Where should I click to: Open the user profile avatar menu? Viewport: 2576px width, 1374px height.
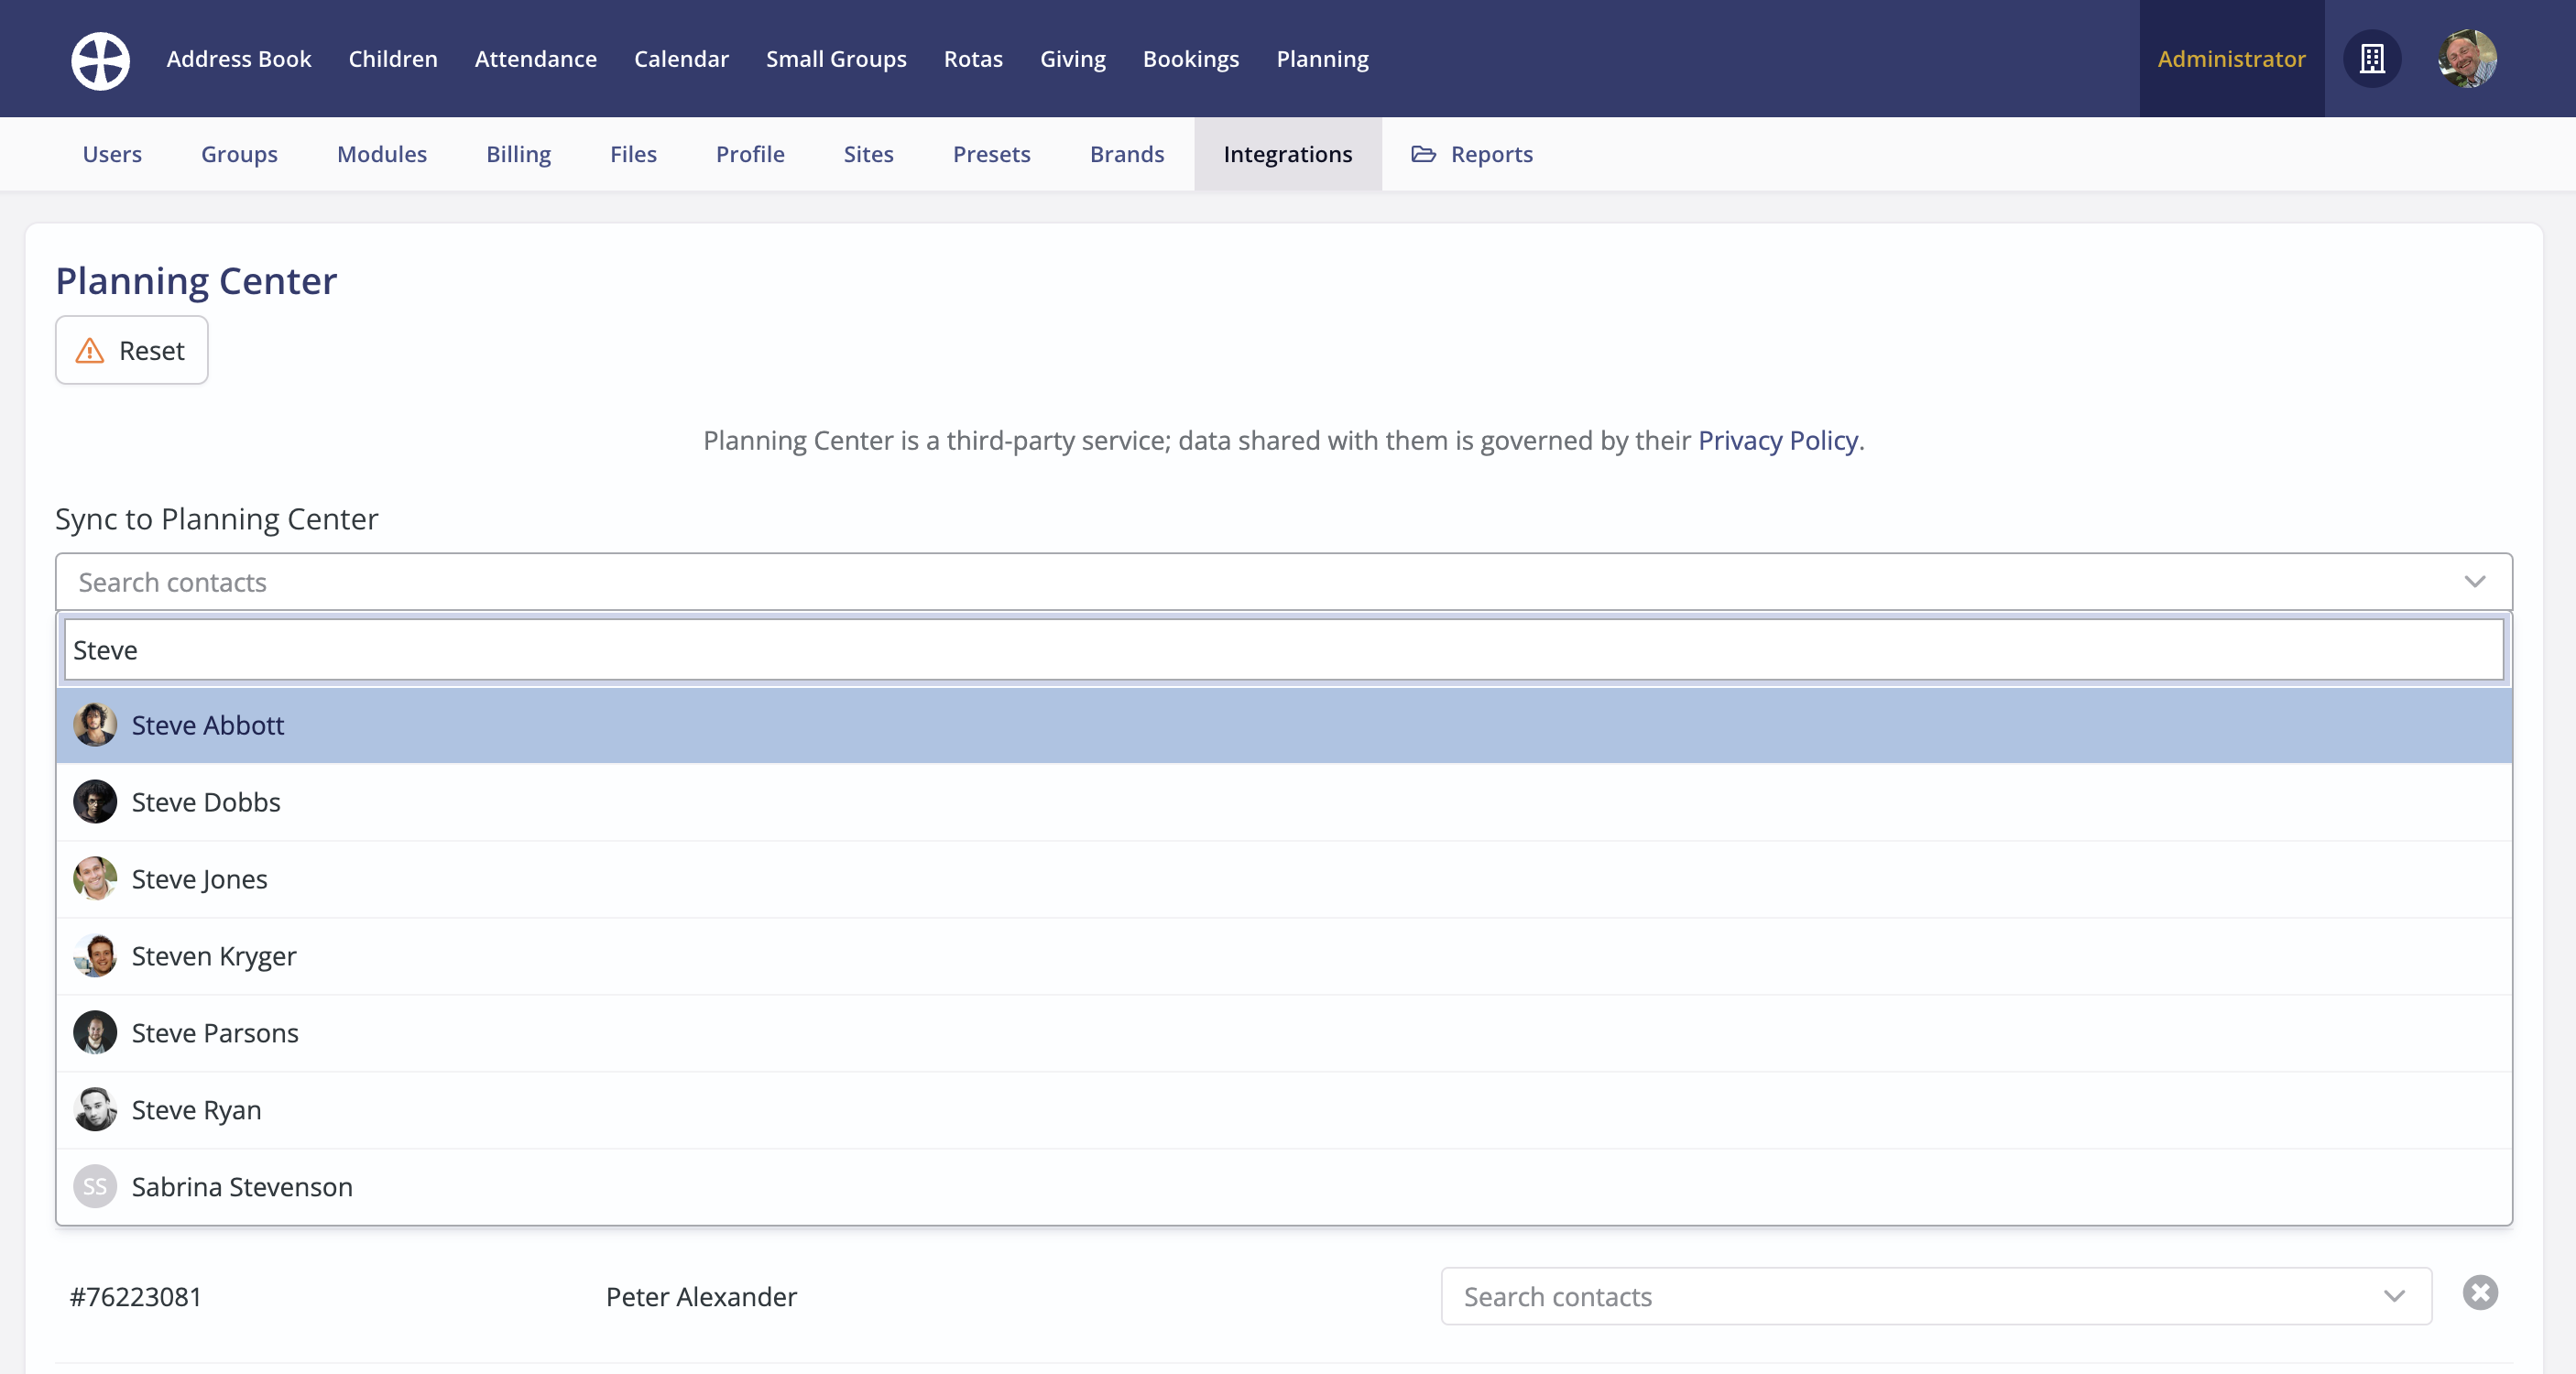pyautogui.click(x=2466, y=59)
